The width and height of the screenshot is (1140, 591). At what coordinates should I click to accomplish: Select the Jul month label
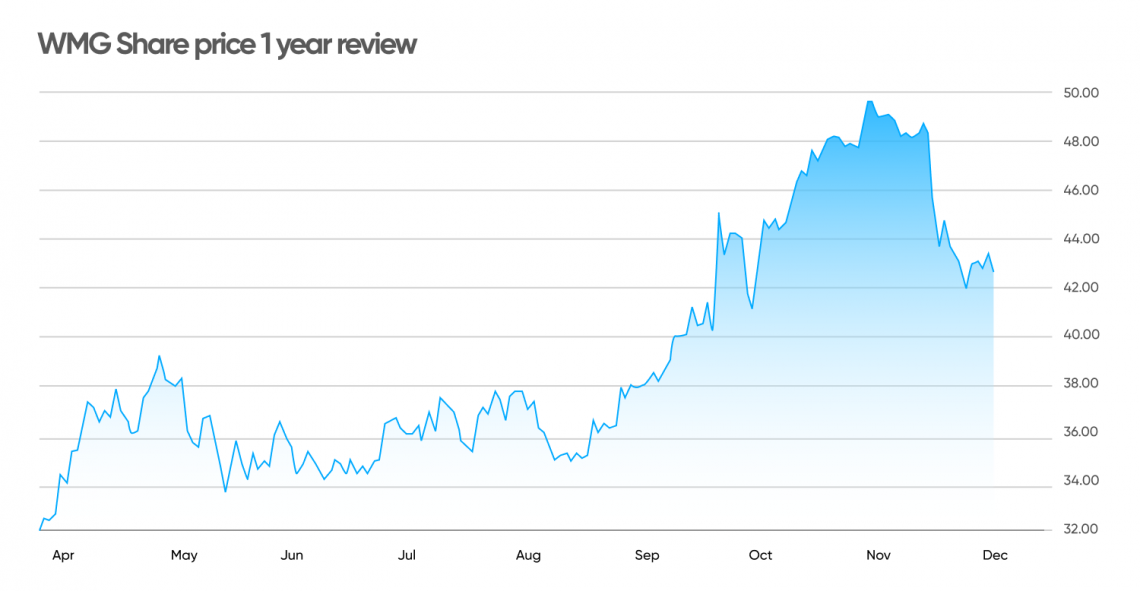click(406, 555)
